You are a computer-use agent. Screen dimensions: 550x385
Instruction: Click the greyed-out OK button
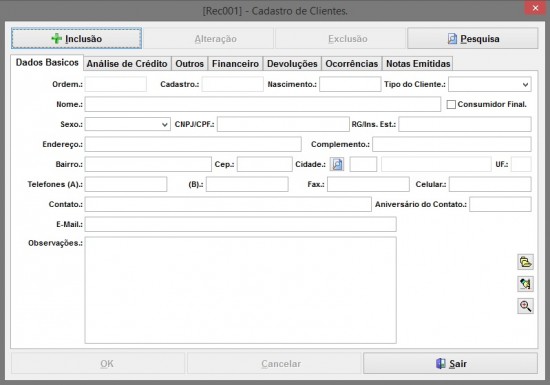coord(98,364)
